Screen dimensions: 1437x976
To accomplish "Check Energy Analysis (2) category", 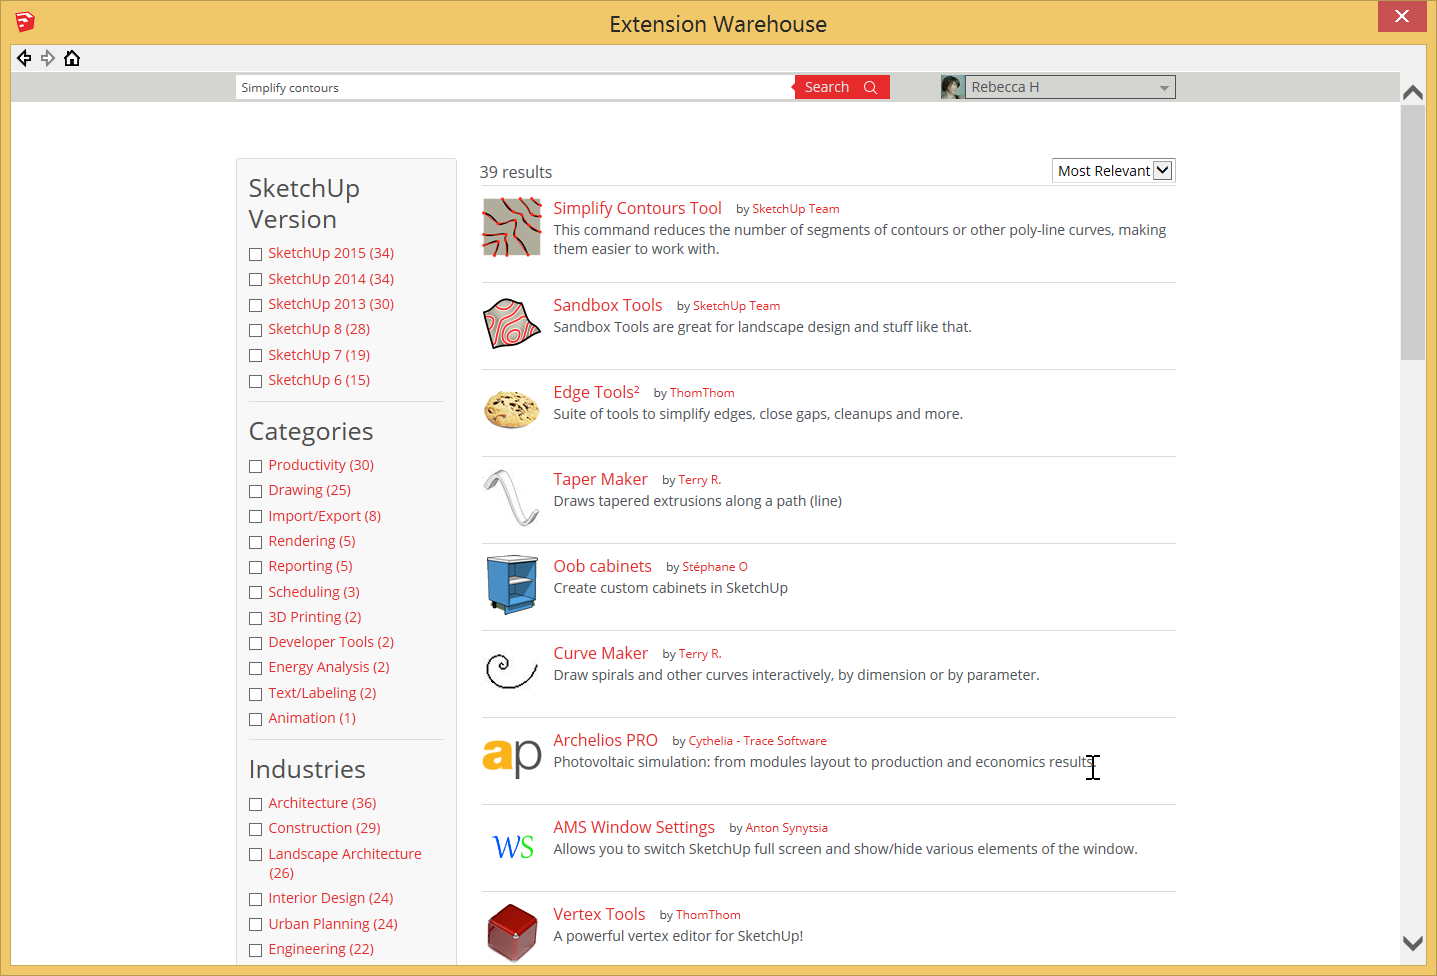I will click(256, 668).
